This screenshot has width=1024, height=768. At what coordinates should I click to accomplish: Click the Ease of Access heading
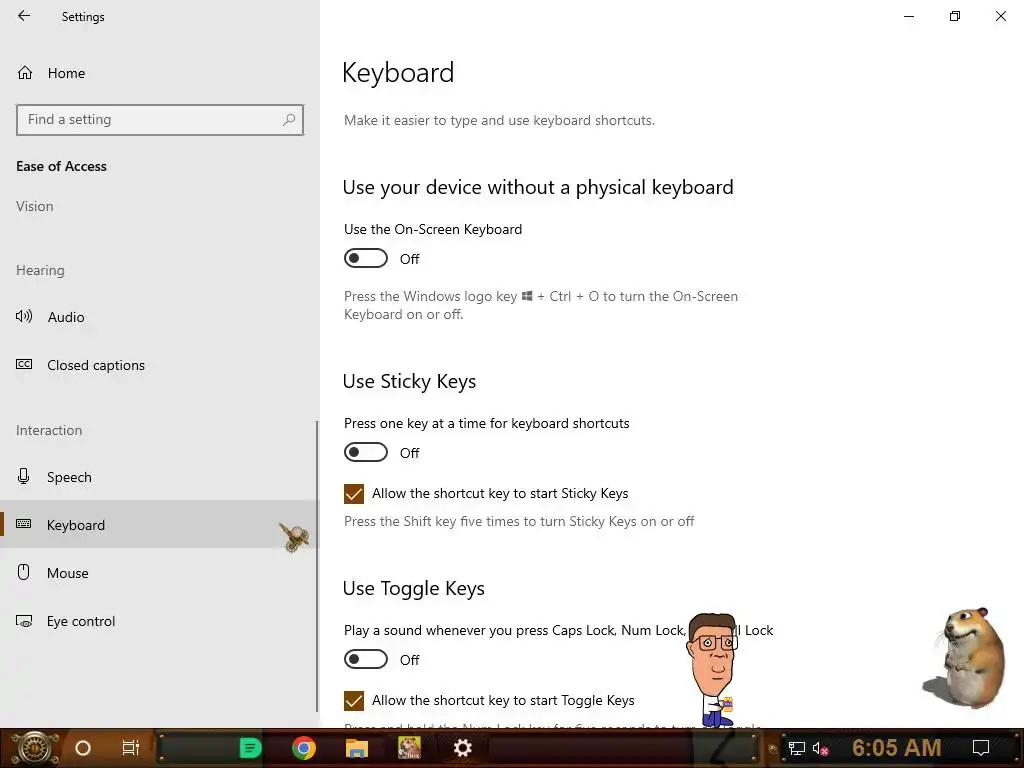[x=61, y=167]
